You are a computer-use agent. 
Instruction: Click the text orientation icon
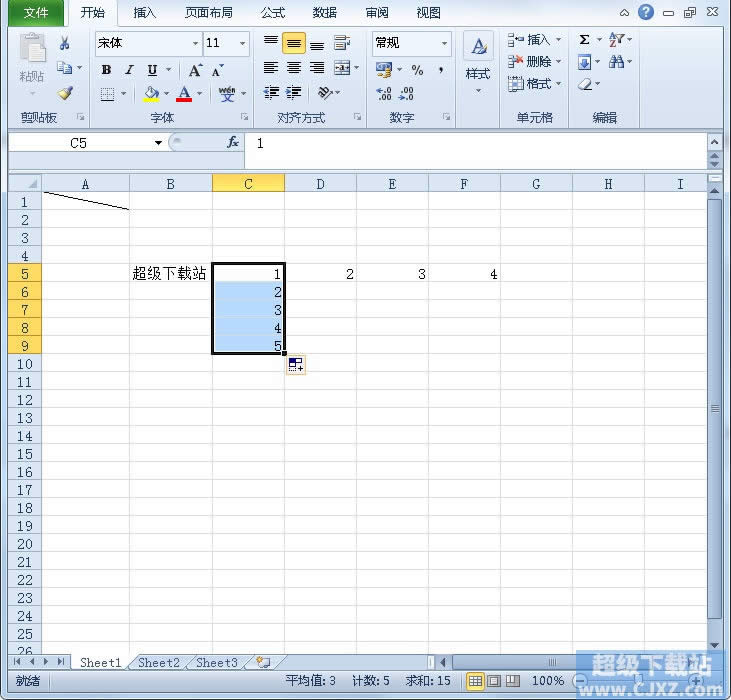pos(325,93)
